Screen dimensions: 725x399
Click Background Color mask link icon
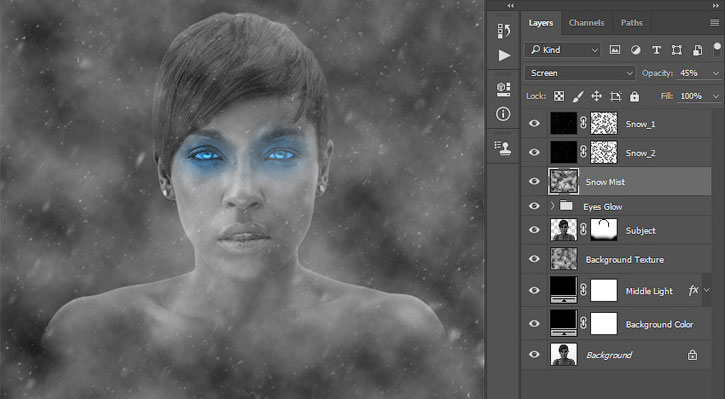(x=584, y=323)
